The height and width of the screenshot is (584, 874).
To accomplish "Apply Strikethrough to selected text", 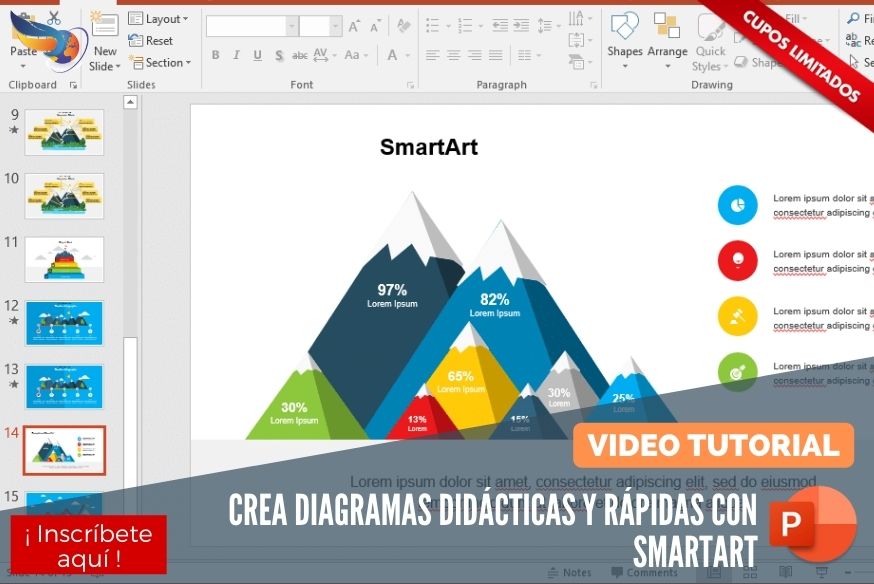I will [299, 52].
